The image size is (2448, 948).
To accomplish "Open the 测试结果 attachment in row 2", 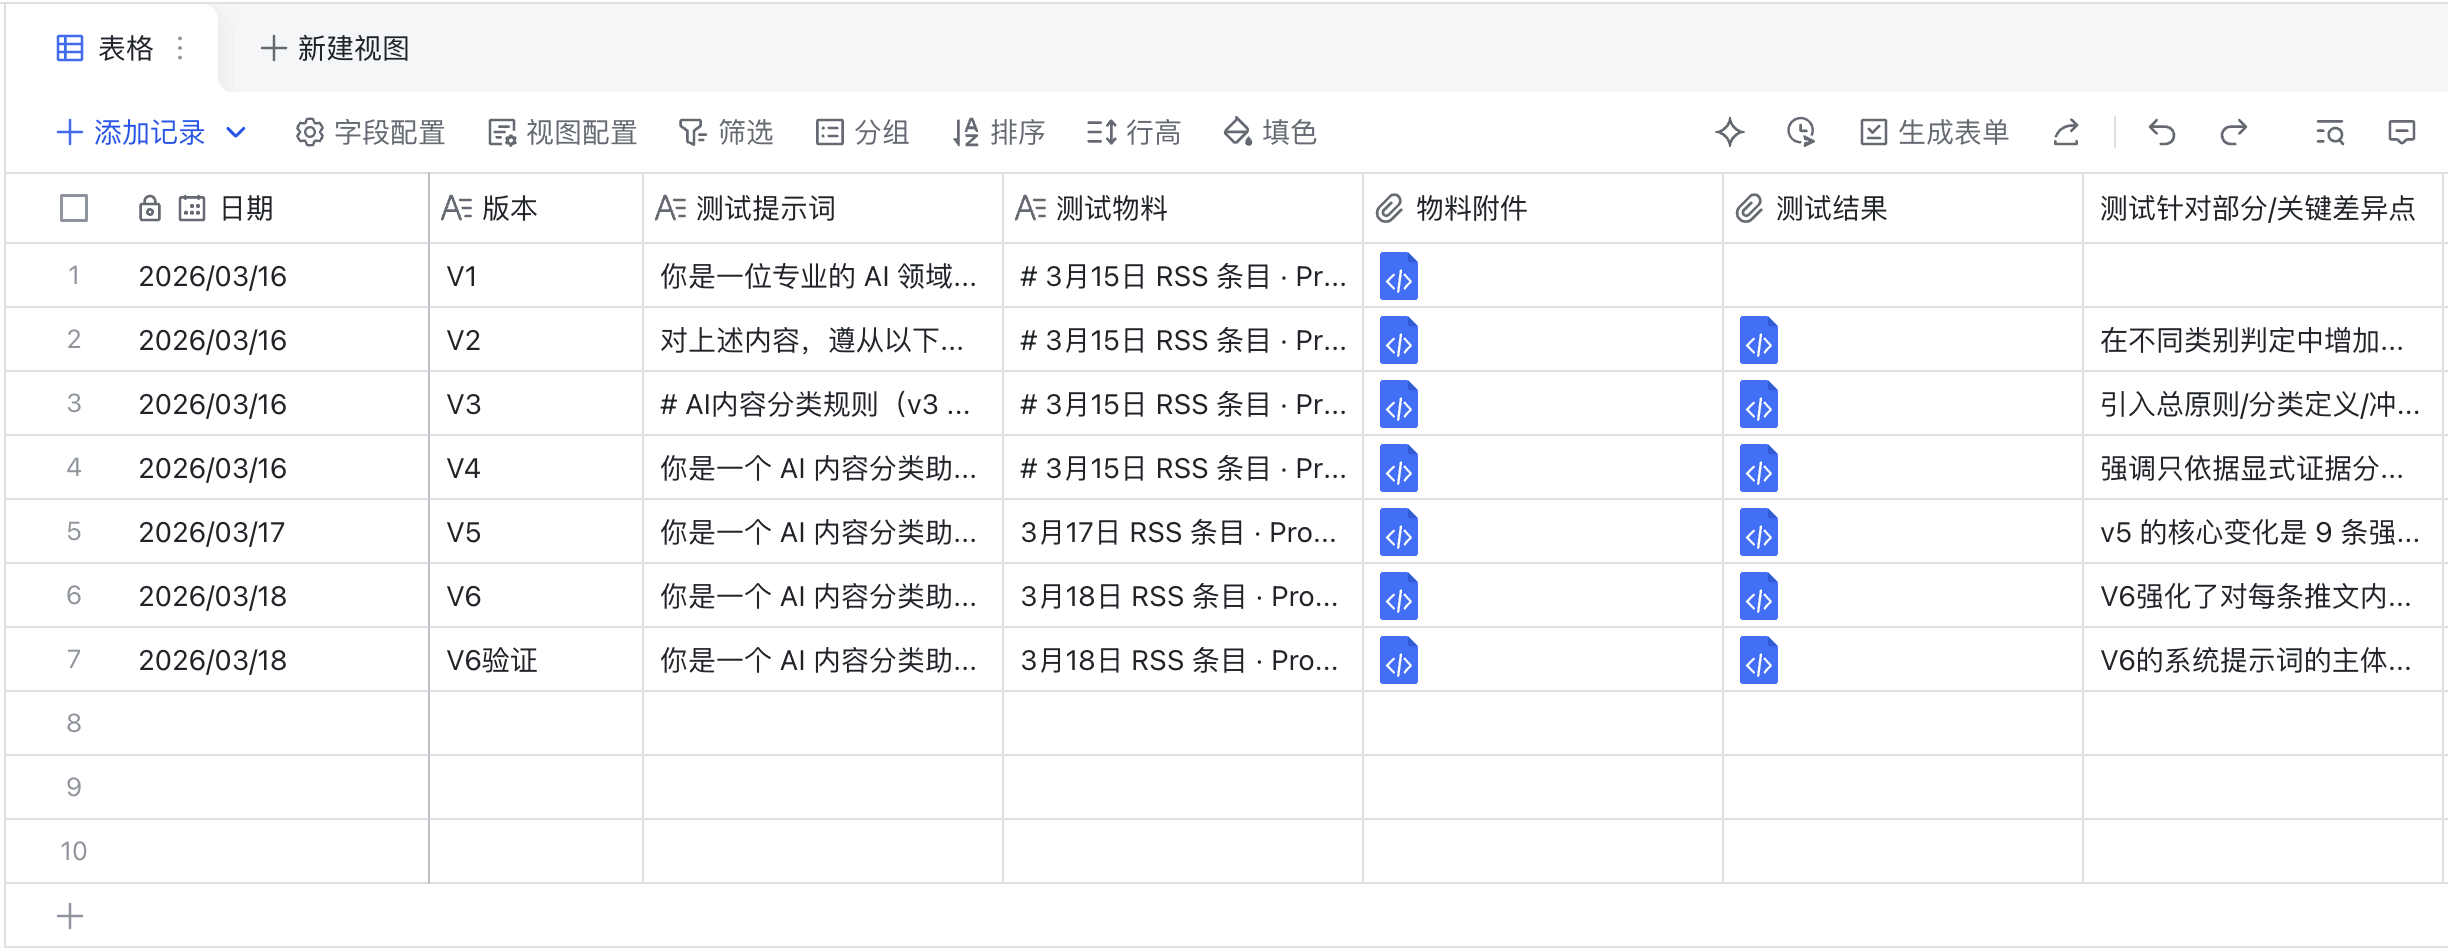I will click(1759, 340).
